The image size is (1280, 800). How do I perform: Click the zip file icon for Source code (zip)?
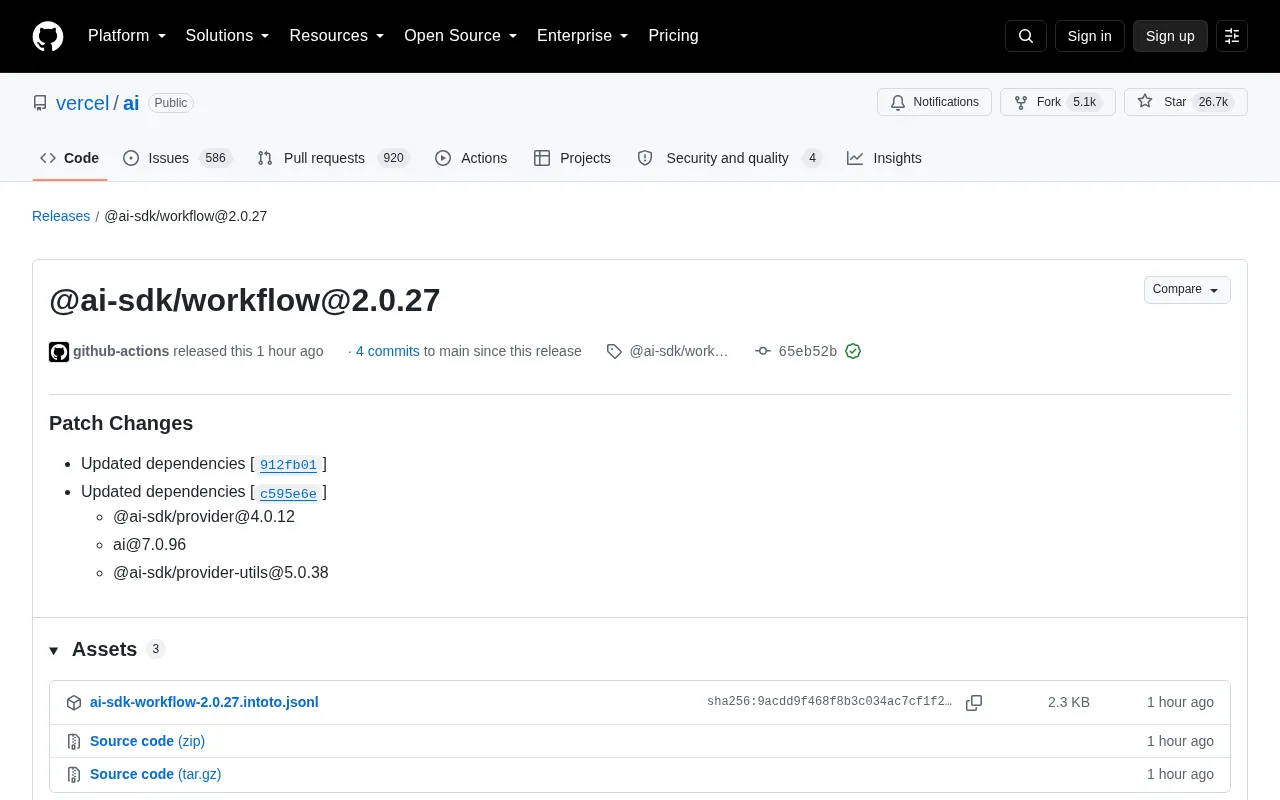(74, 742)
